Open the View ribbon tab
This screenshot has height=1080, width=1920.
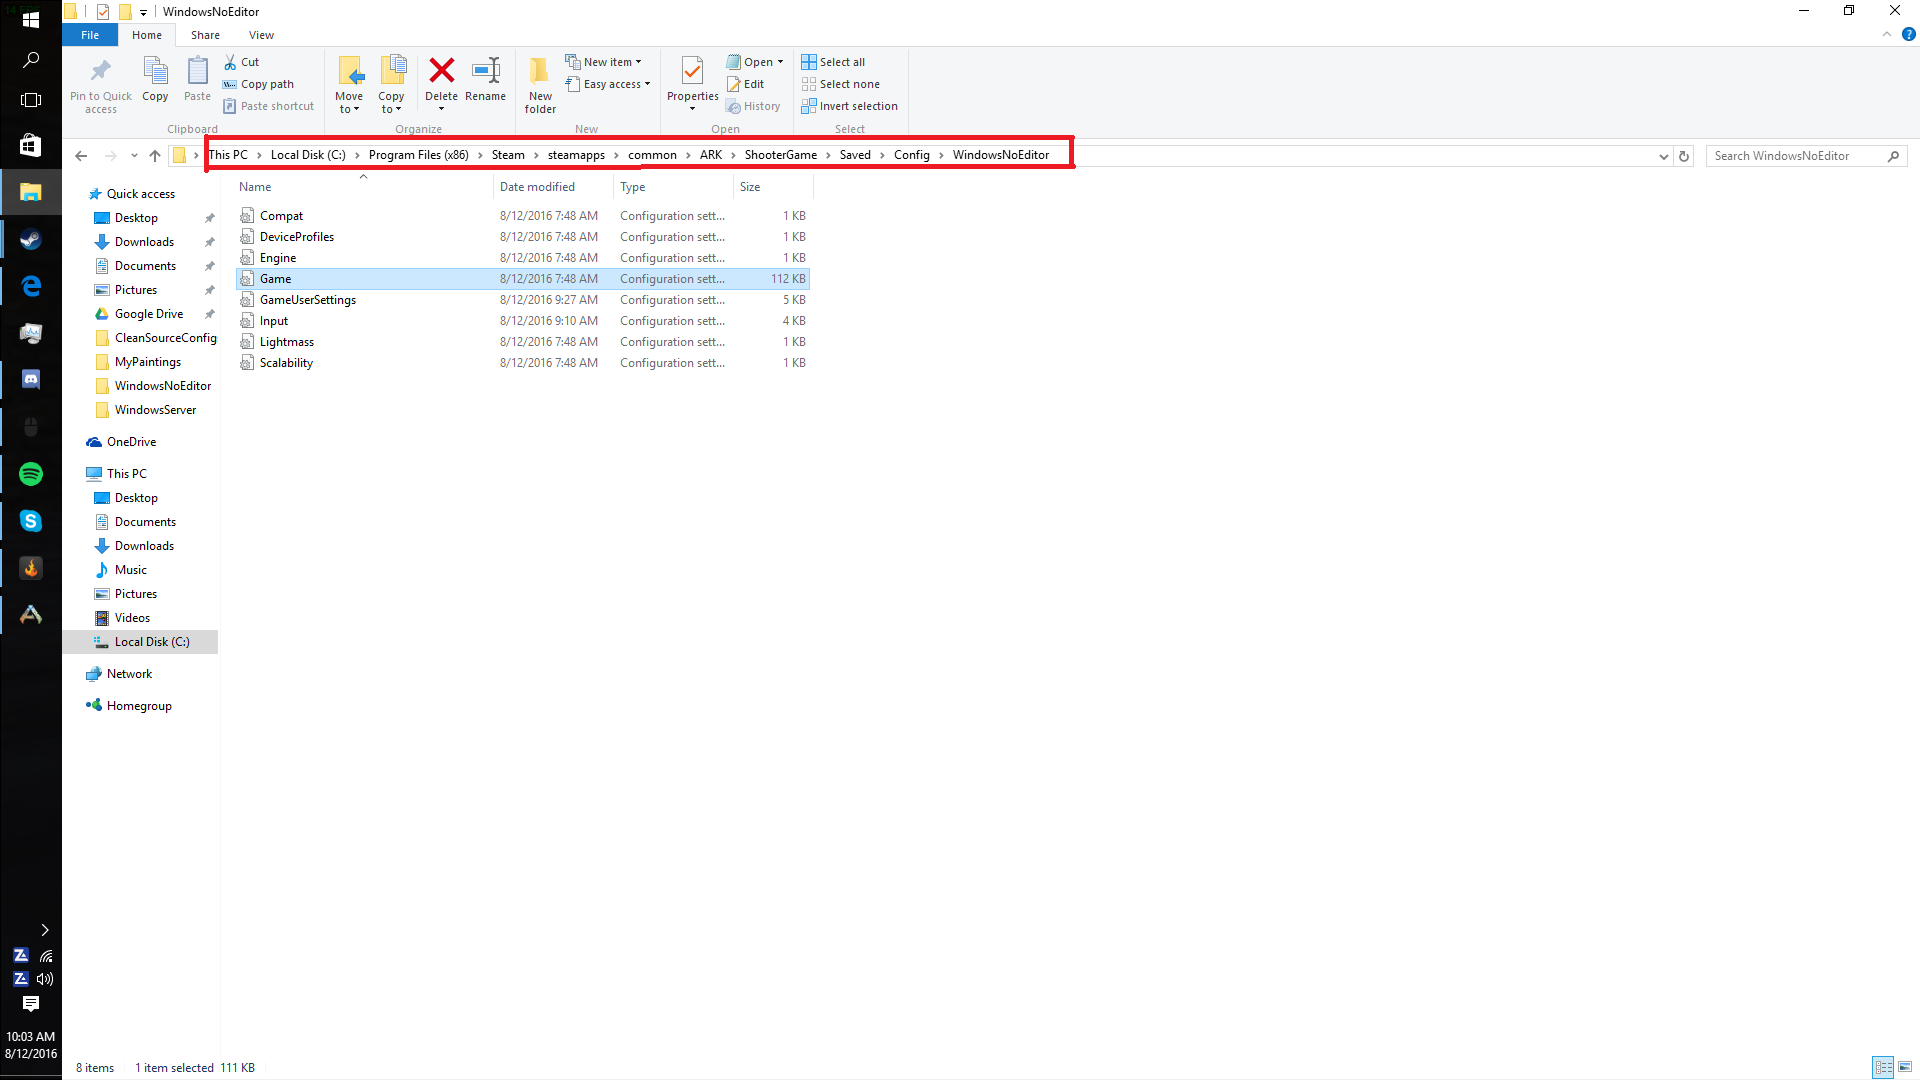[x=261, y=35]
